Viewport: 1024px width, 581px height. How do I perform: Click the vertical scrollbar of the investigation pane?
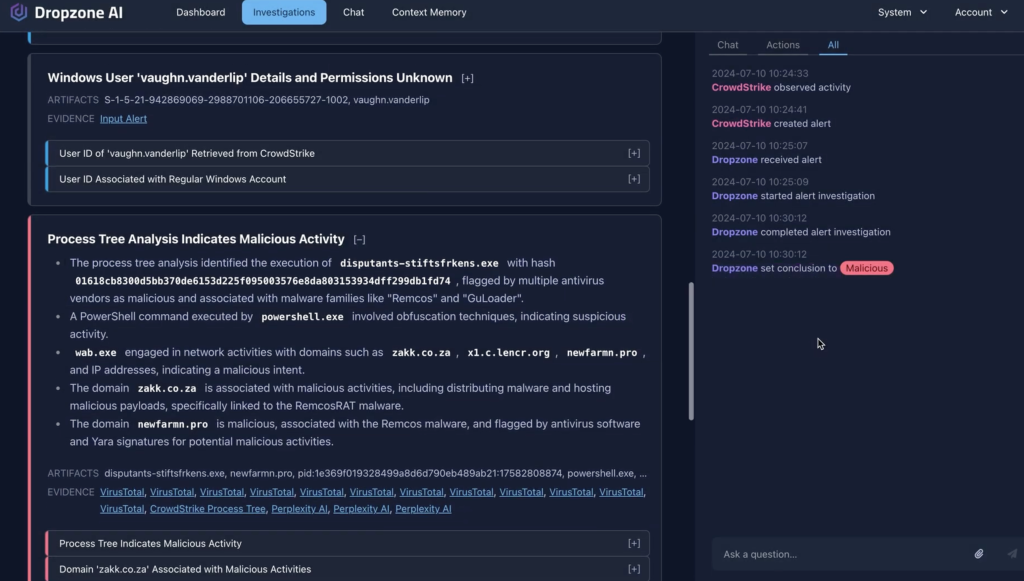(691, 350)
